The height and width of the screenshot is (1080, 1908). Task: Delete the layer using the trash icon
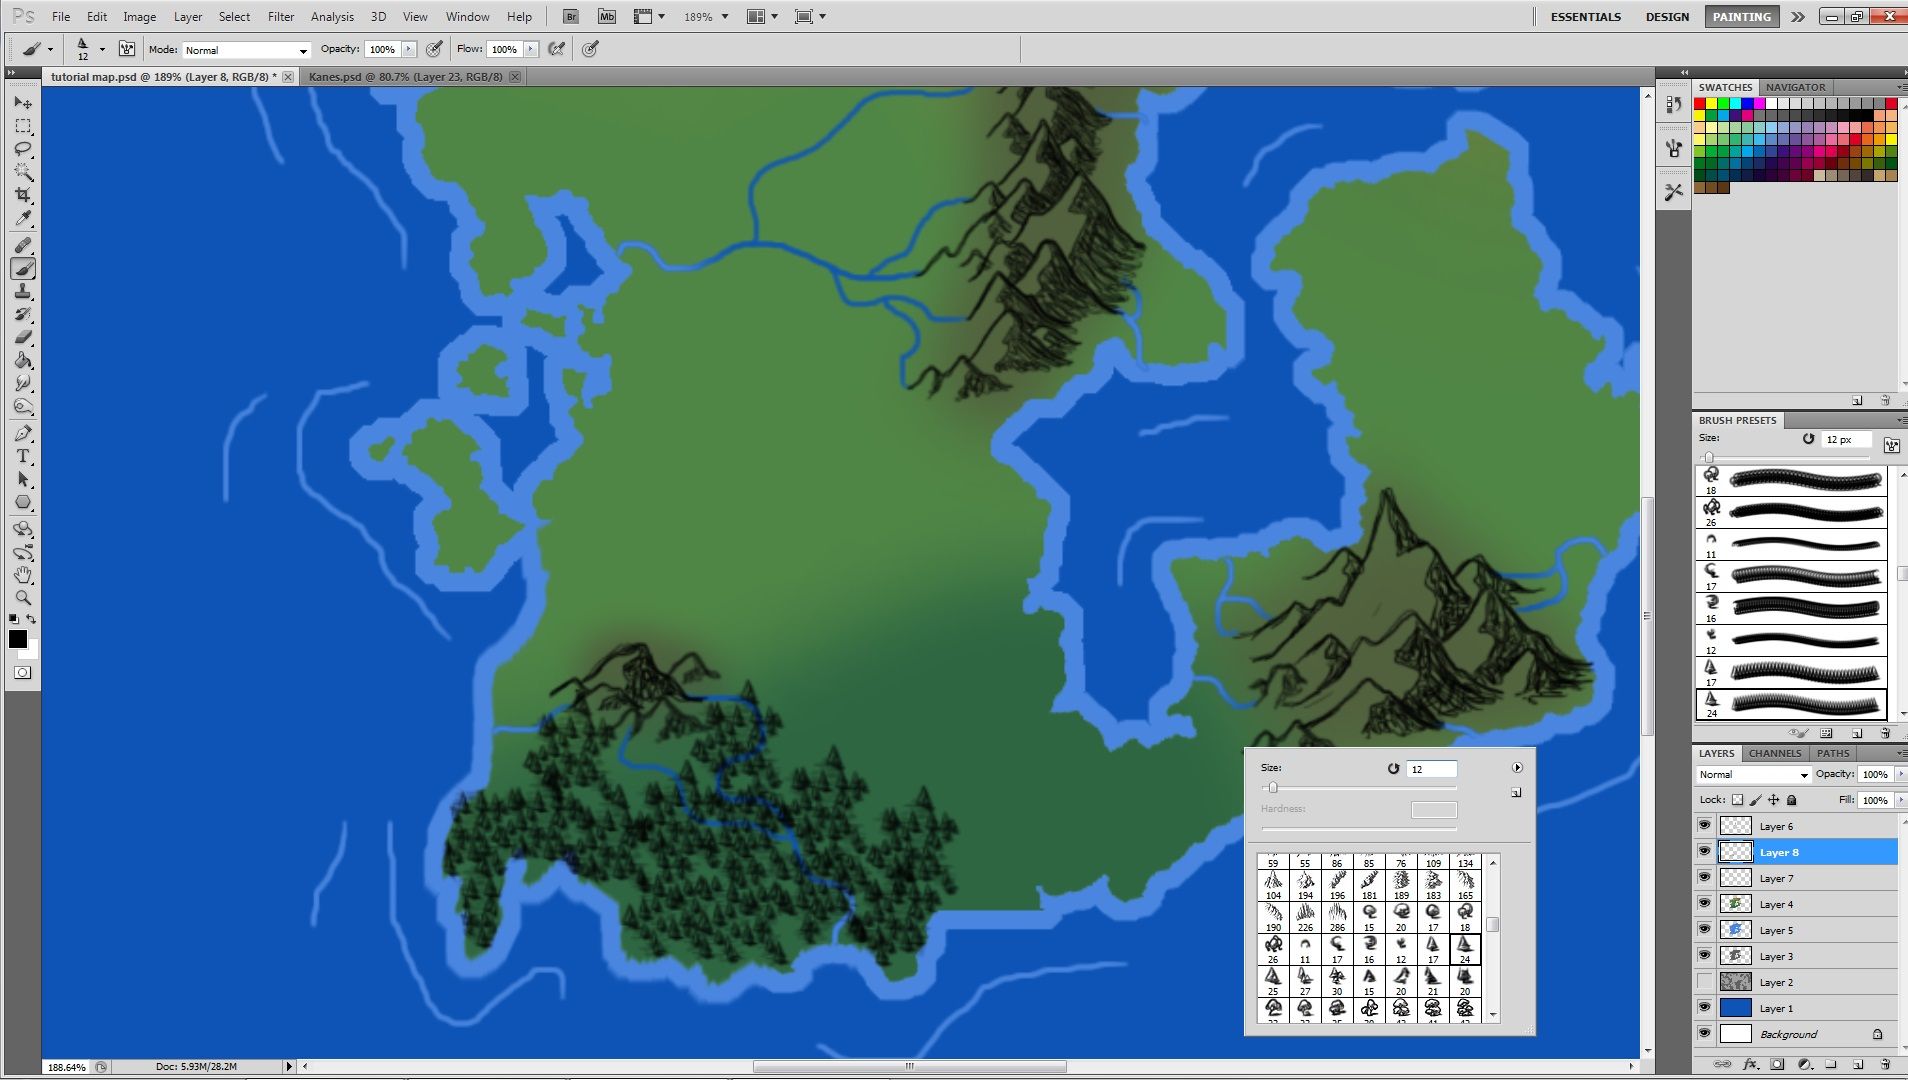[x=1884, y=1063]
